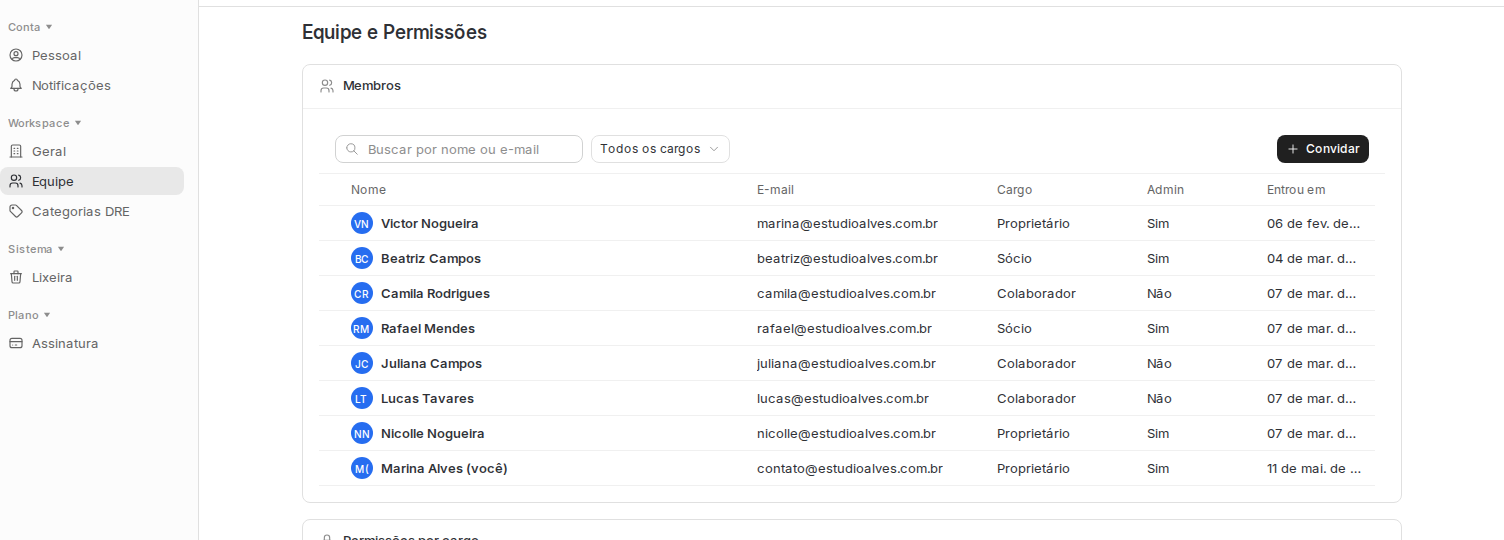Screen dimensions: 1504x540
Task: Select the name Juliana Campos
Action: click(x=431, y=363)
